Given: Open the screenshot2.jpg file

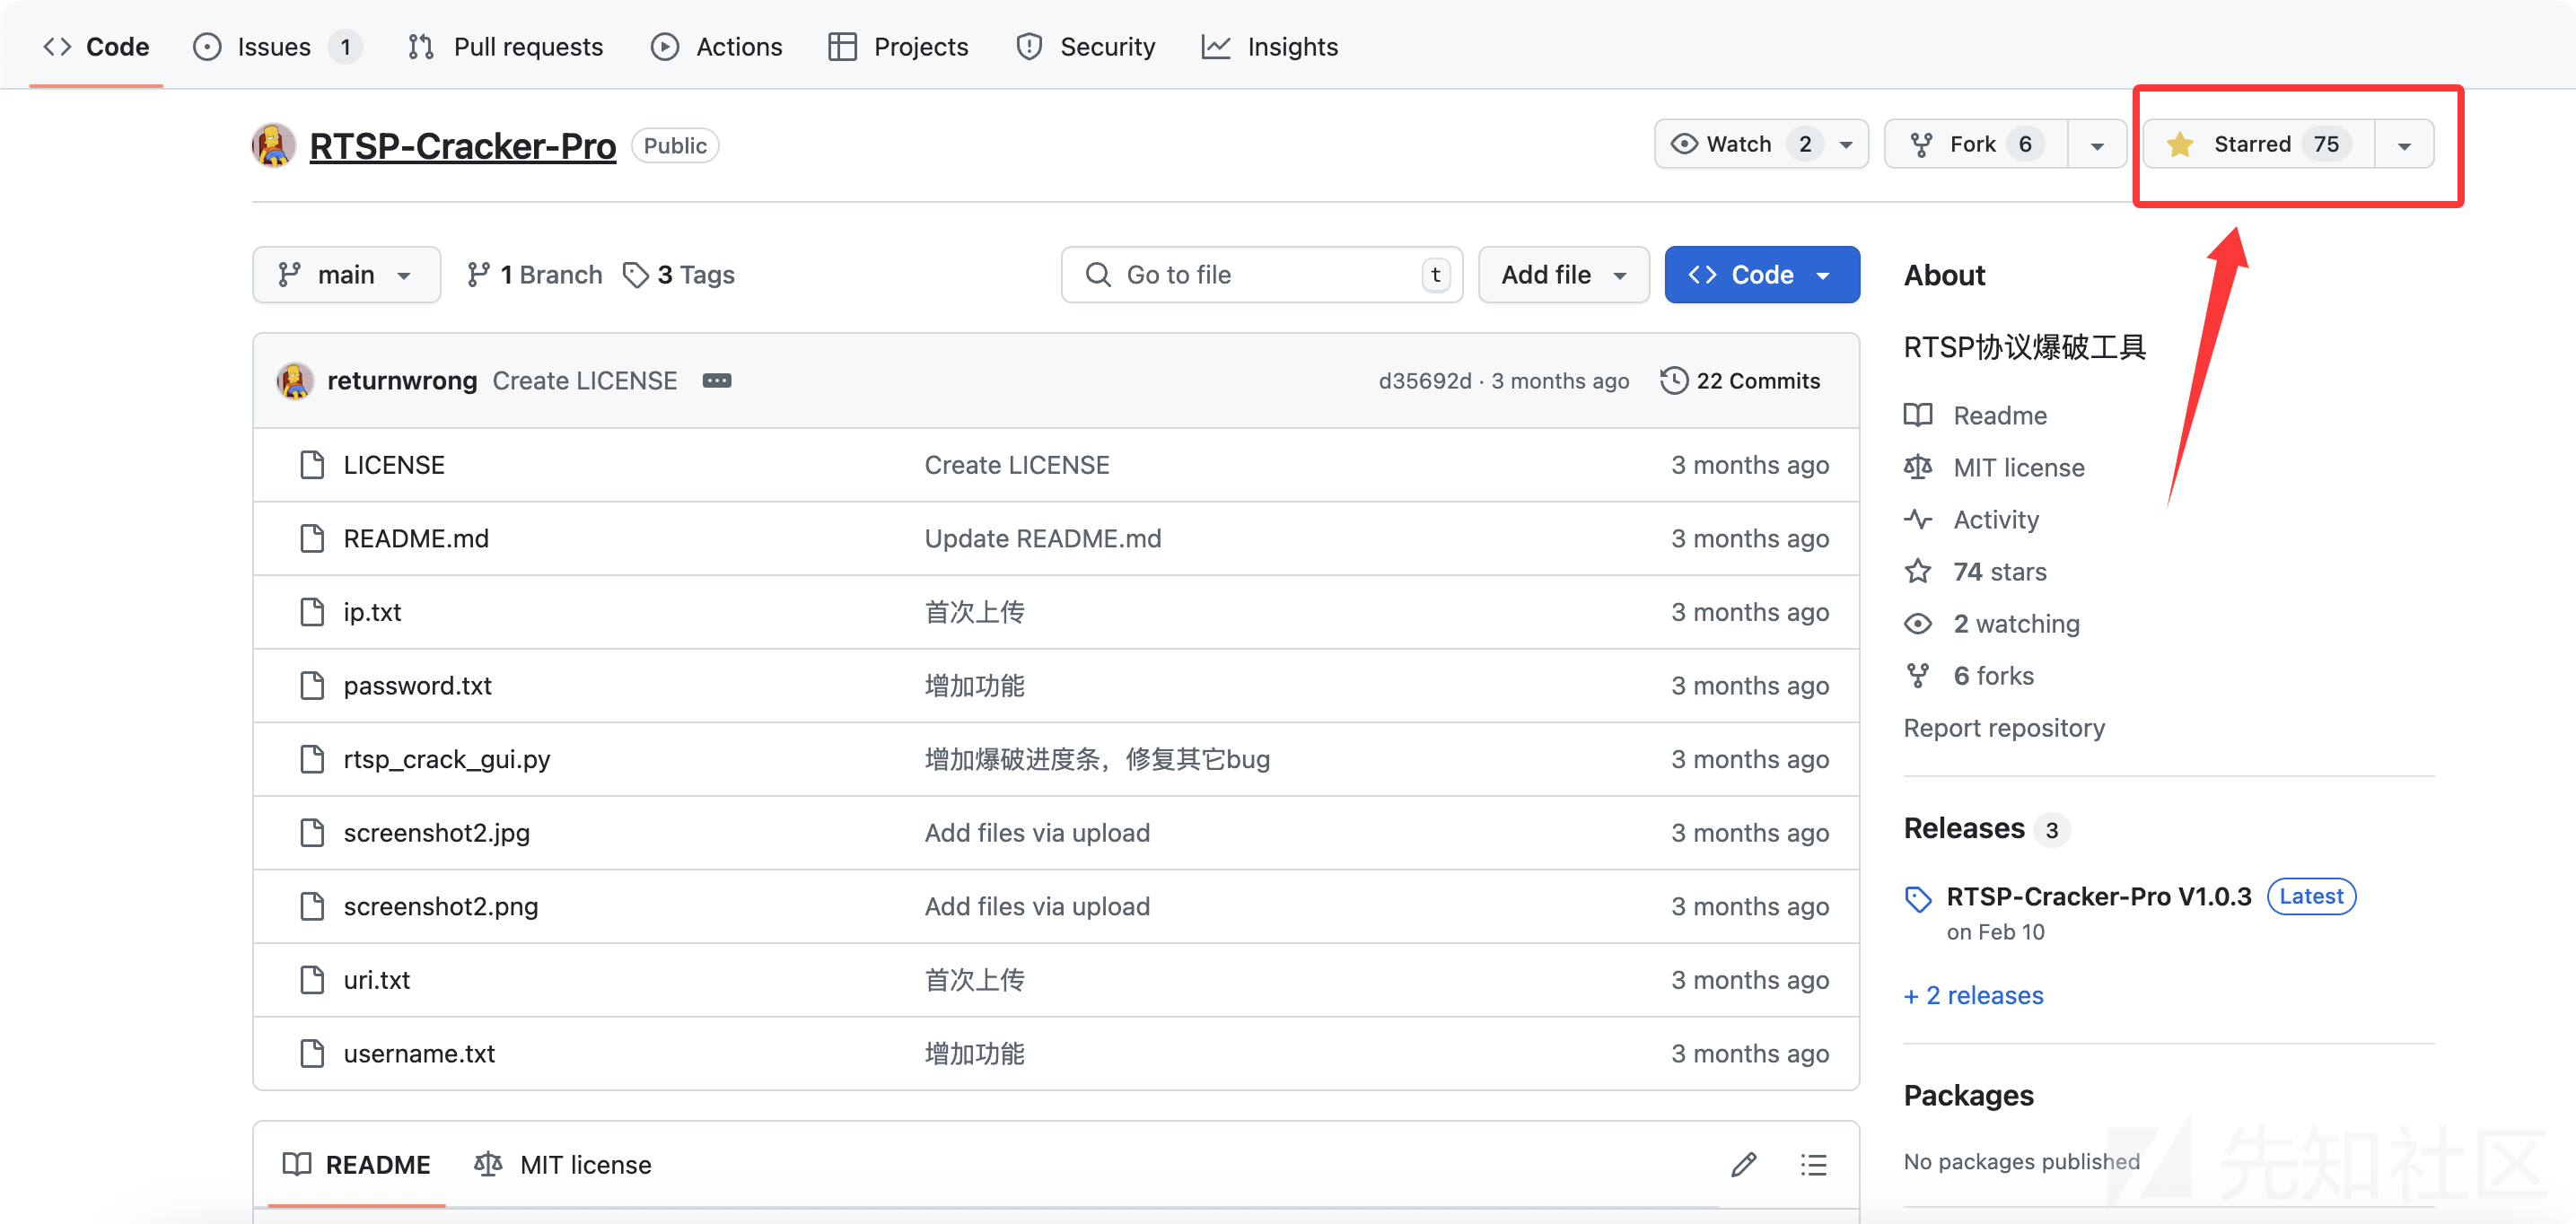Looking at the screenshot, I should tap(437, 833).
